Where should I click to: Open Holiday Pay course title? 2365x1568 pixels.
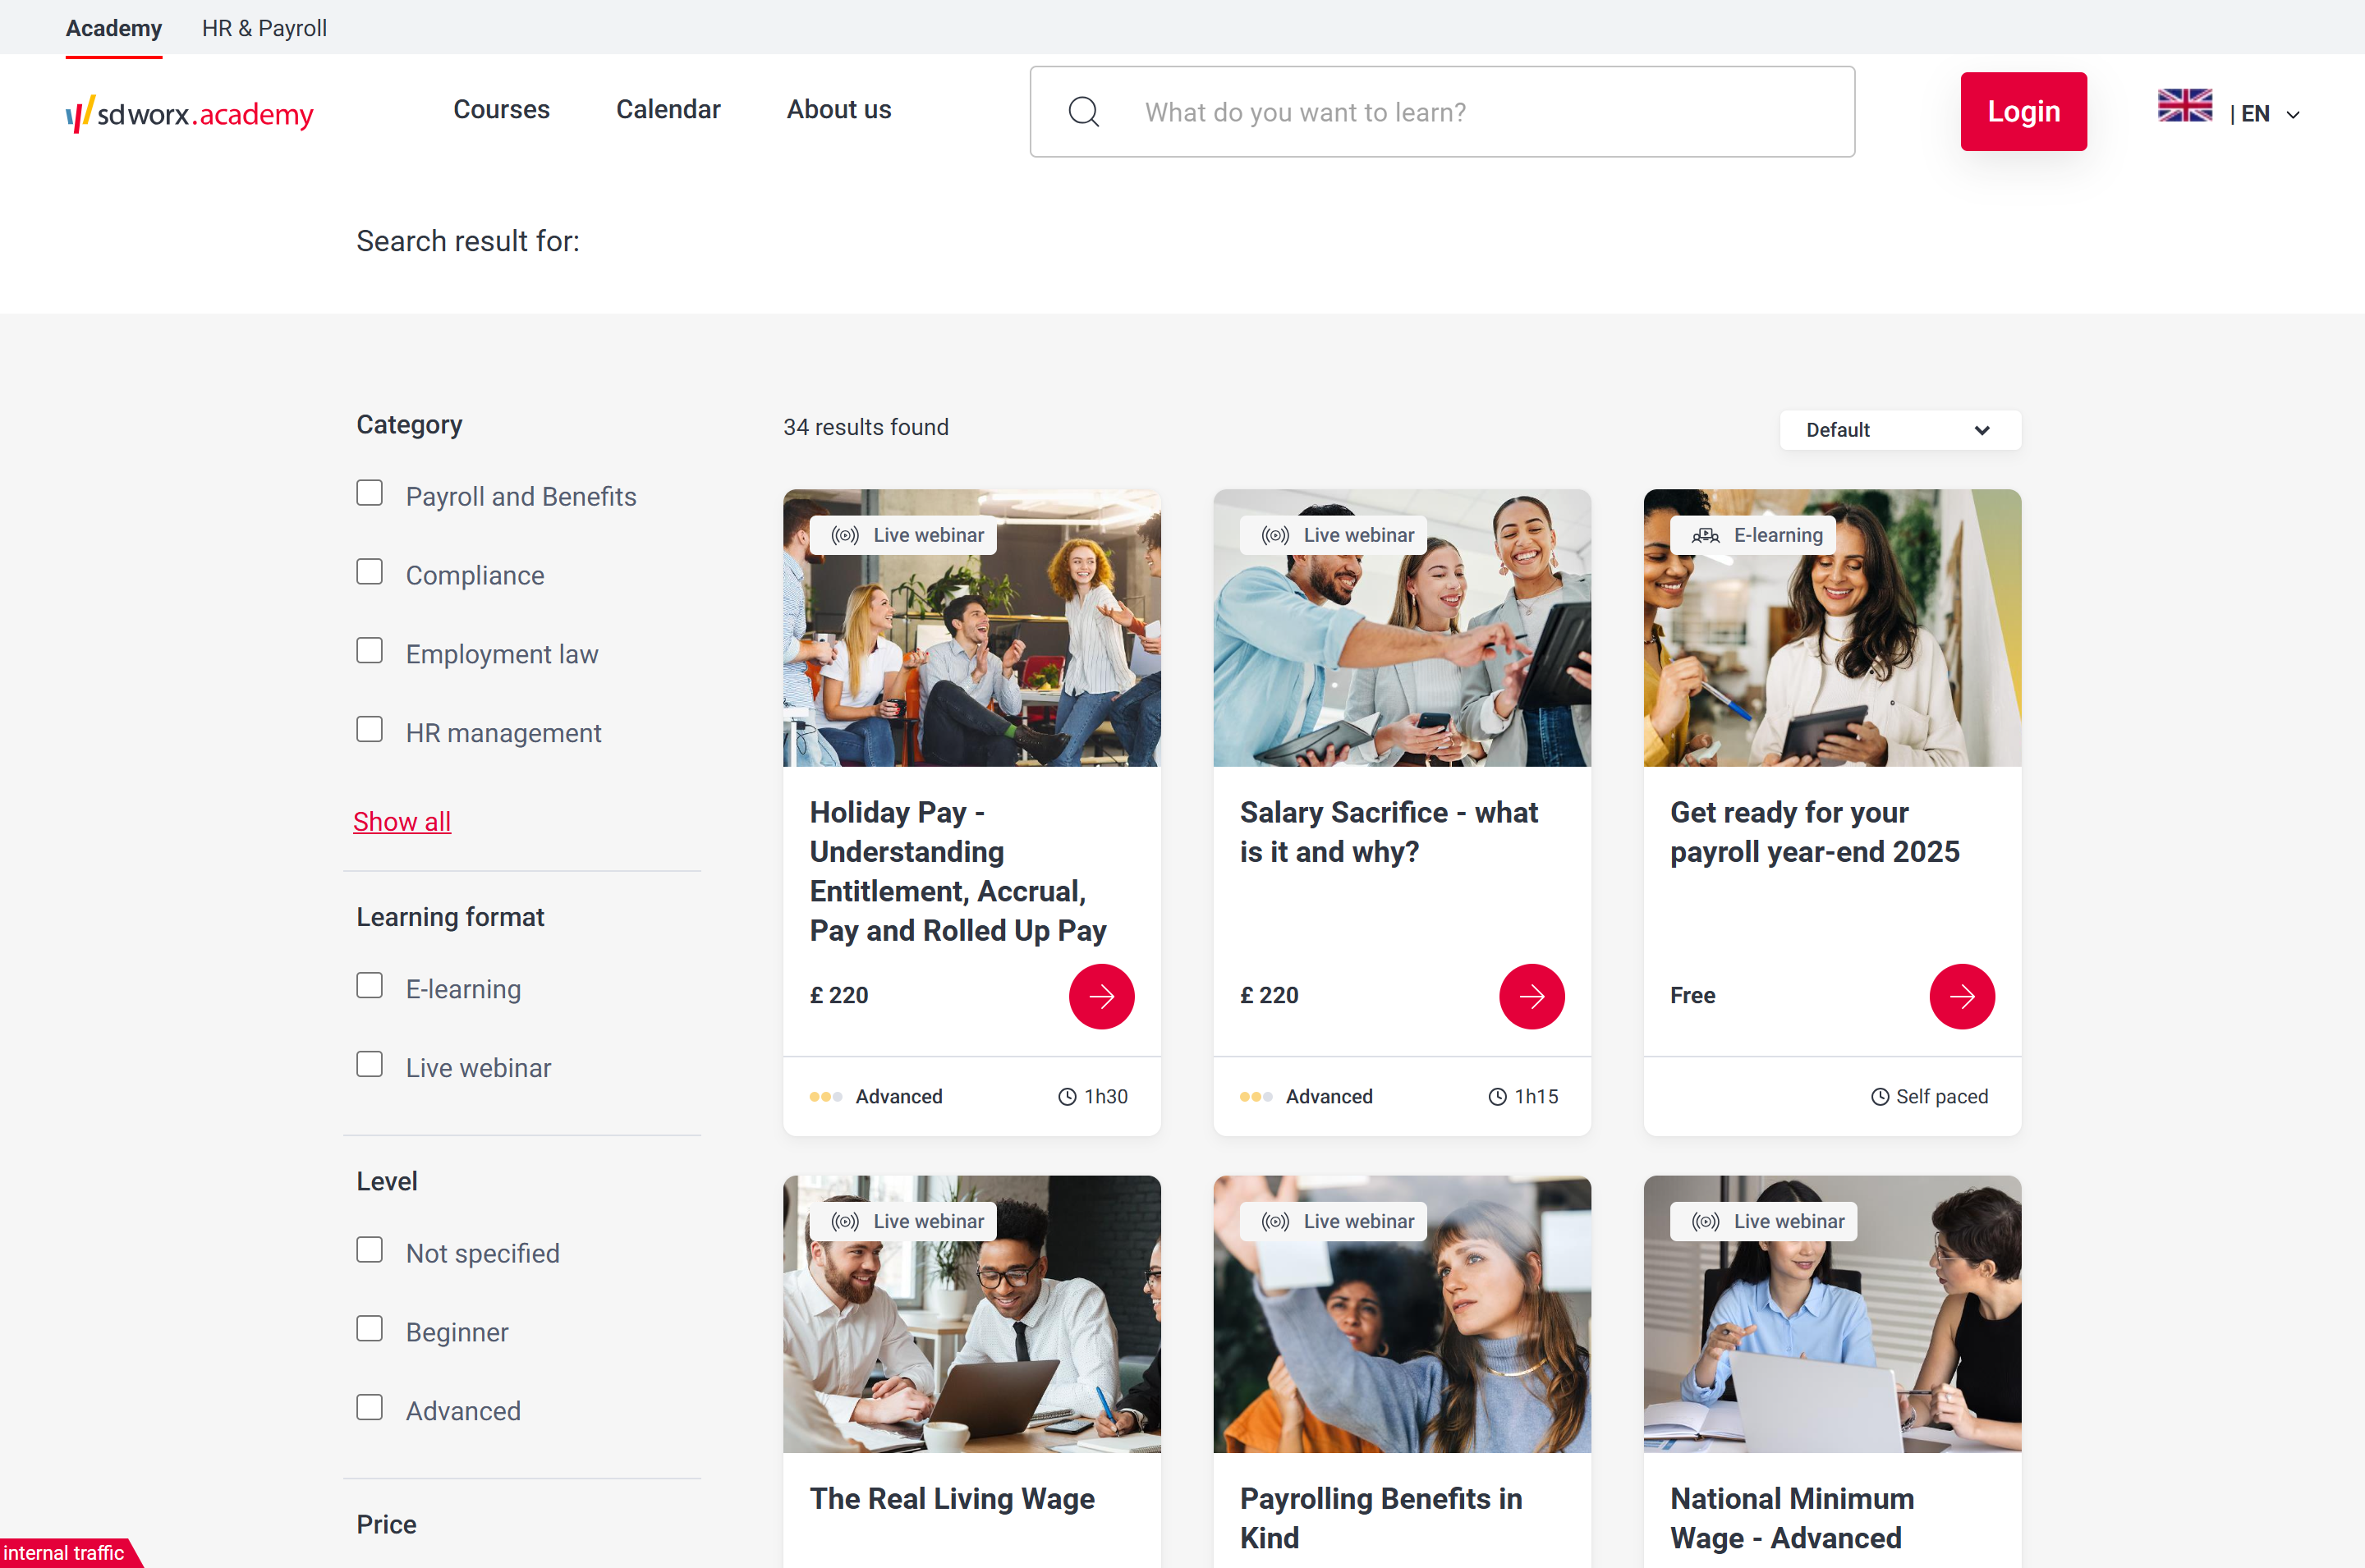[x=957, y=871]
